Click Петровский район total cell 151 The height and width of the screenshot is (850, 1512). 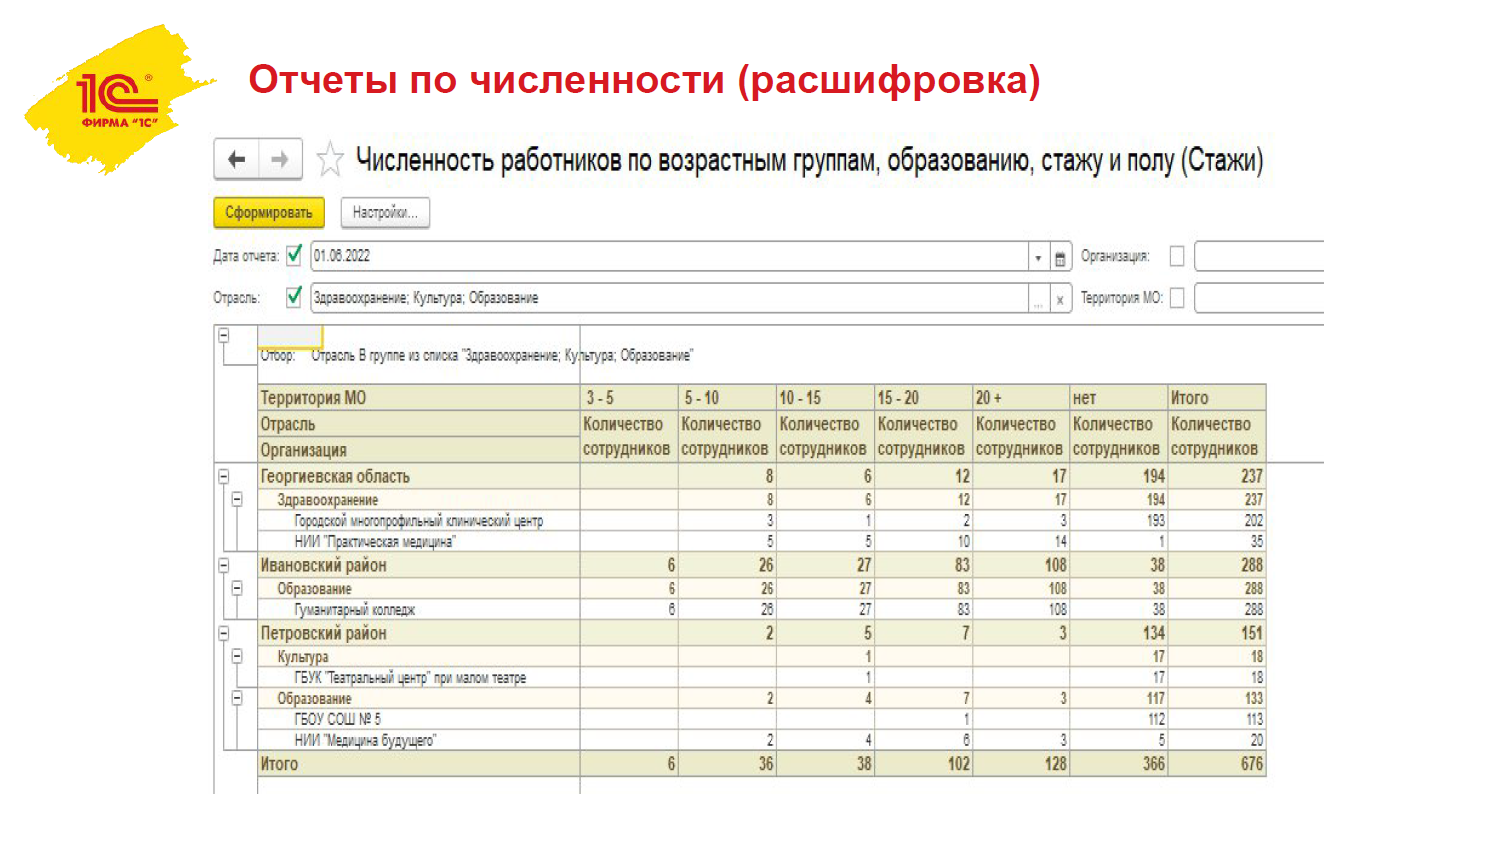[1216, 634]
